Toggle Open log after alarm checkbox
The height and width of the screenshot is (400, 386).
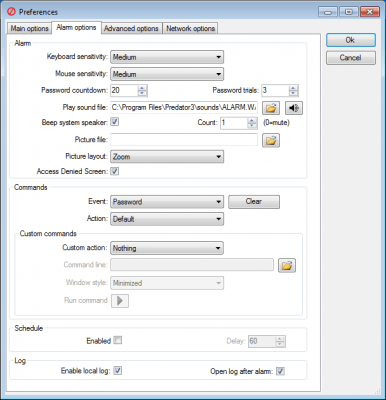point(280,371)
